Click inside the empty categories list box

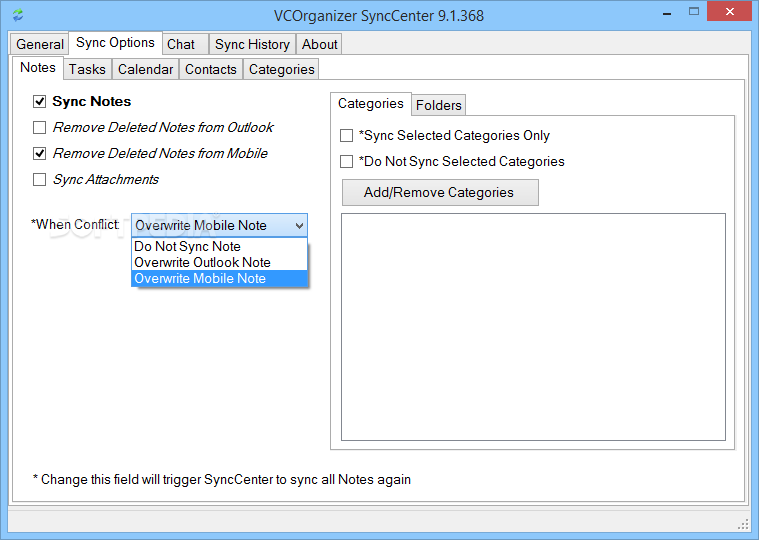coord(533,327)
